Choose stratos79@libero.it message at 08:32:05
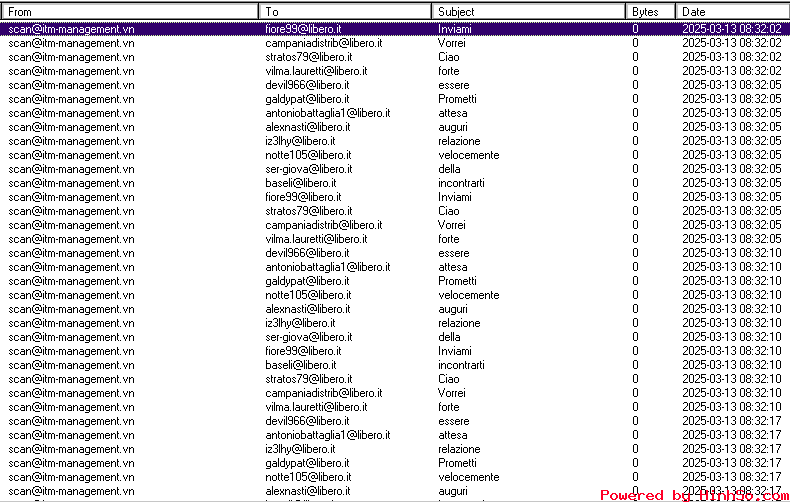The image size is (790, 502). click(x=395, y=211)
